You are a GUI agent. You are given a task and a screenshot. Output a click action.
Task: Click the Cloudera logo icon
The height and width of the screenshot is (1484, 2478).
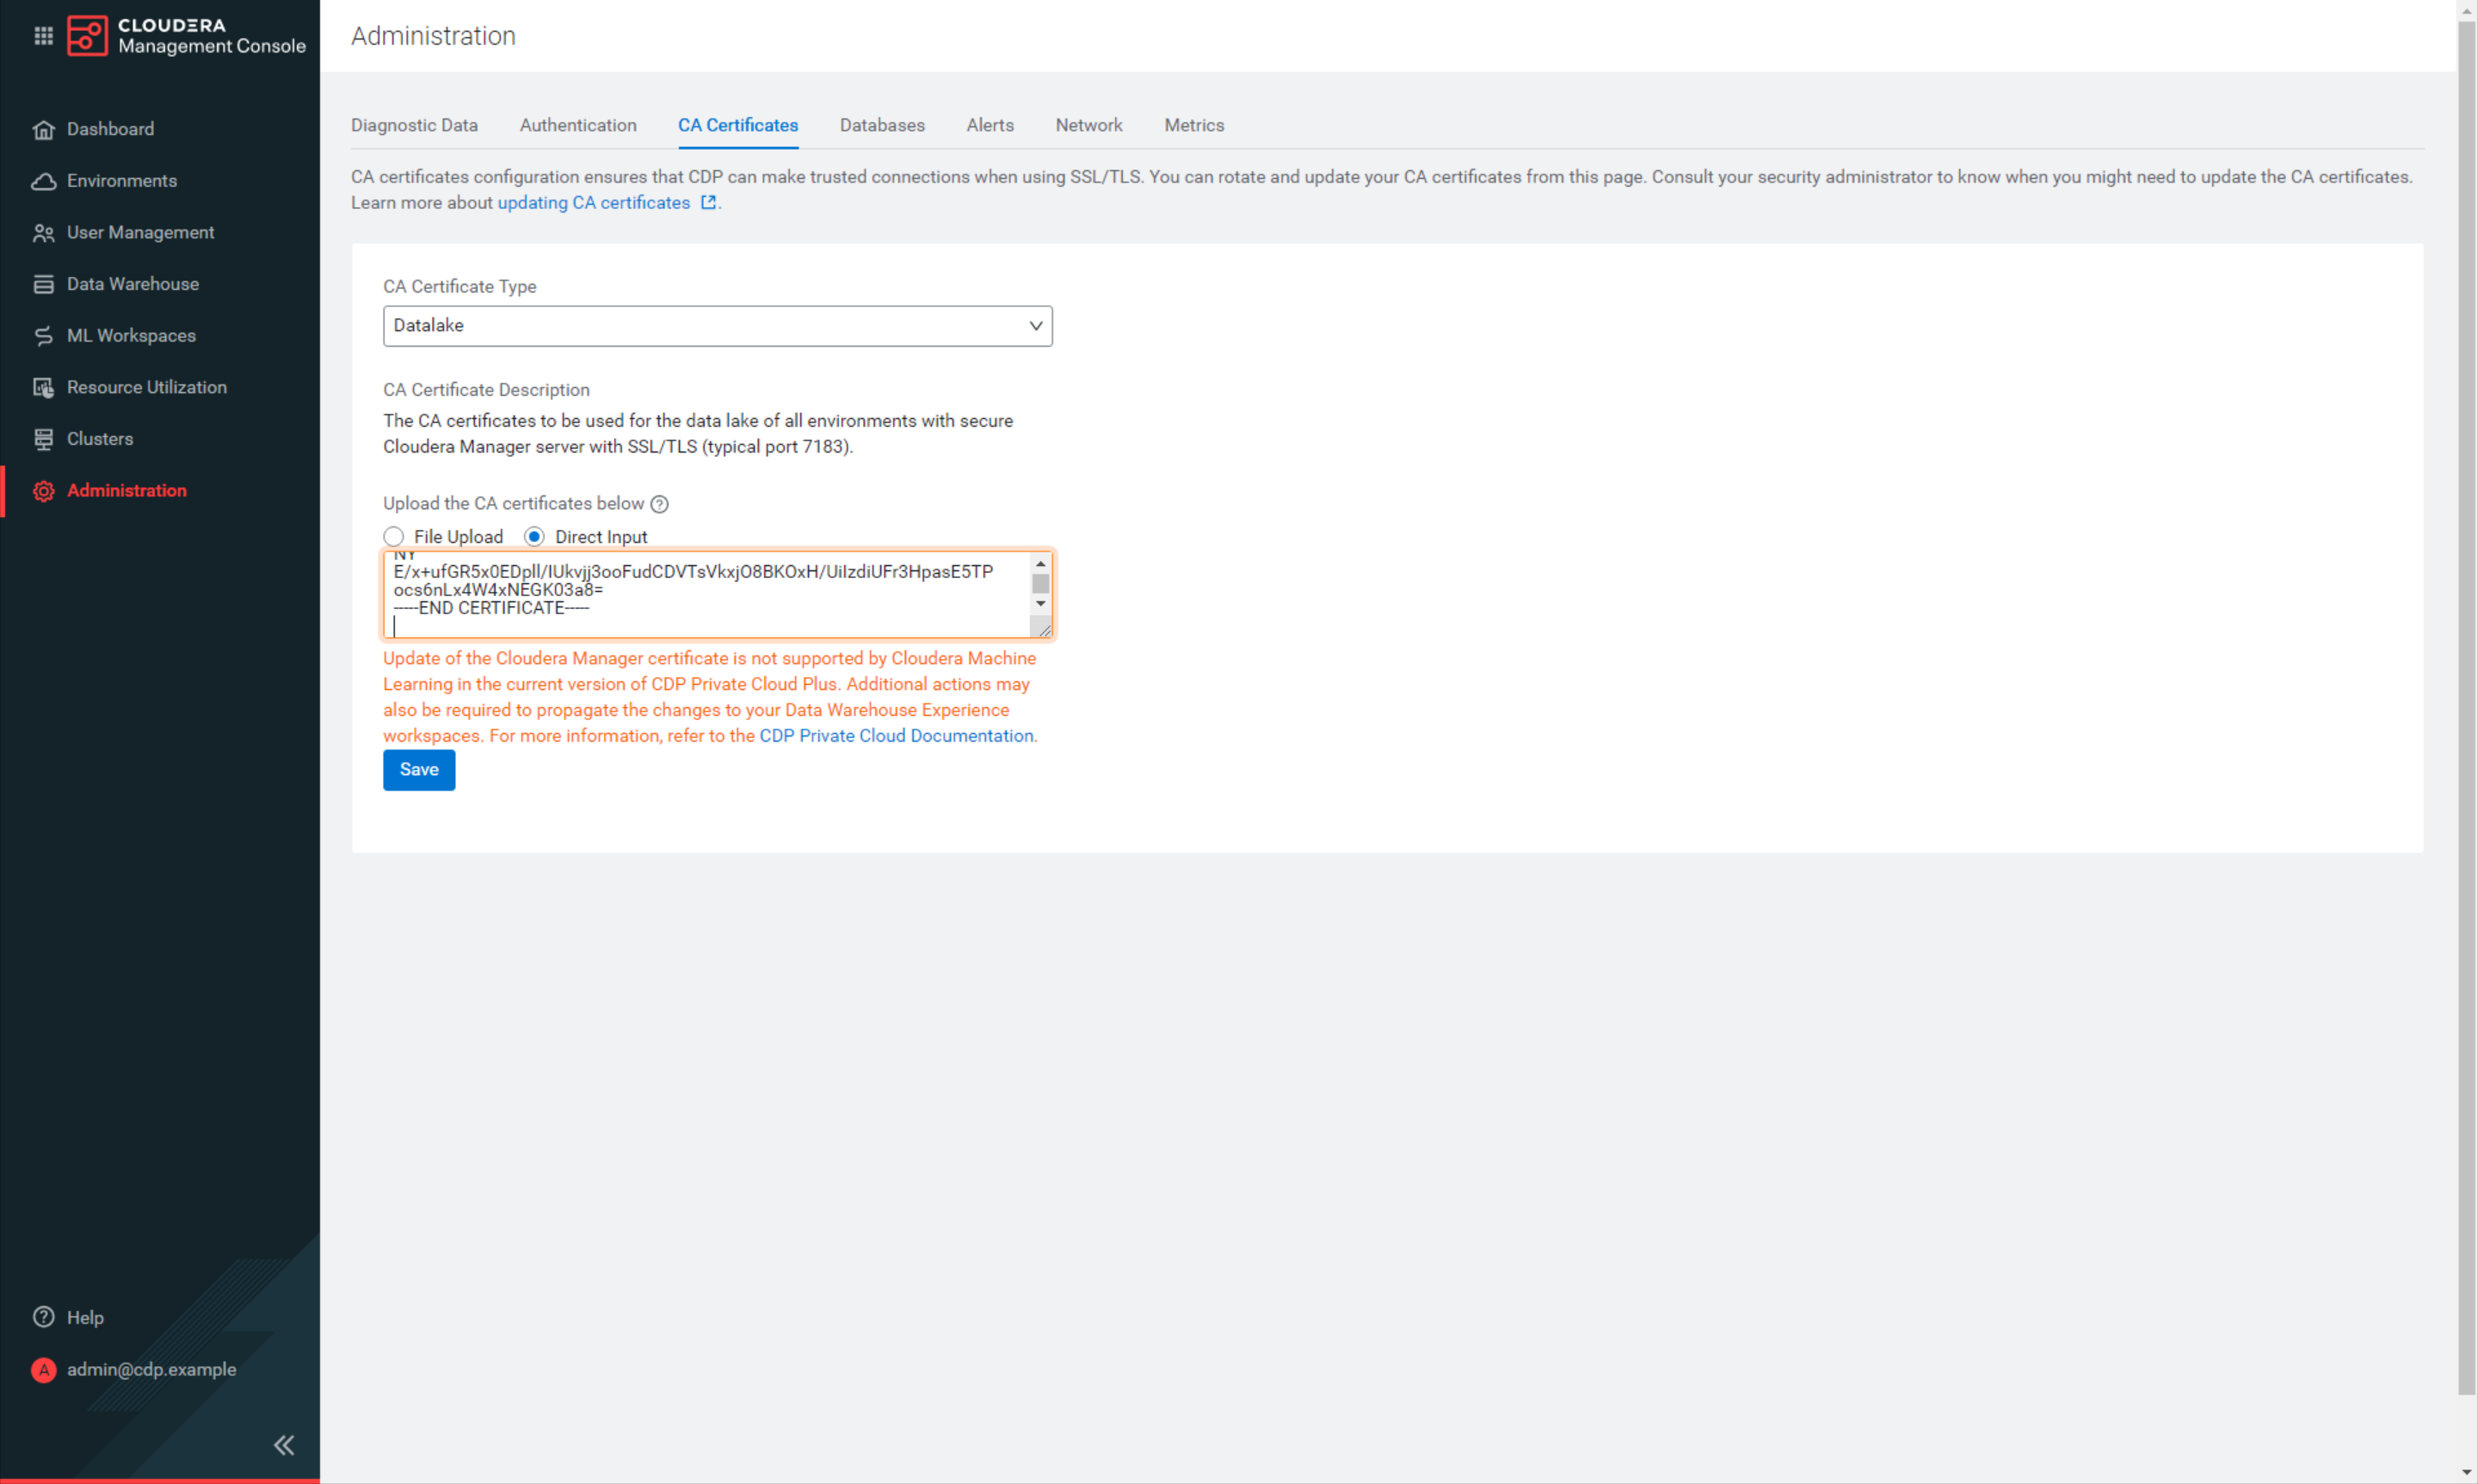[x=87, y=35]
